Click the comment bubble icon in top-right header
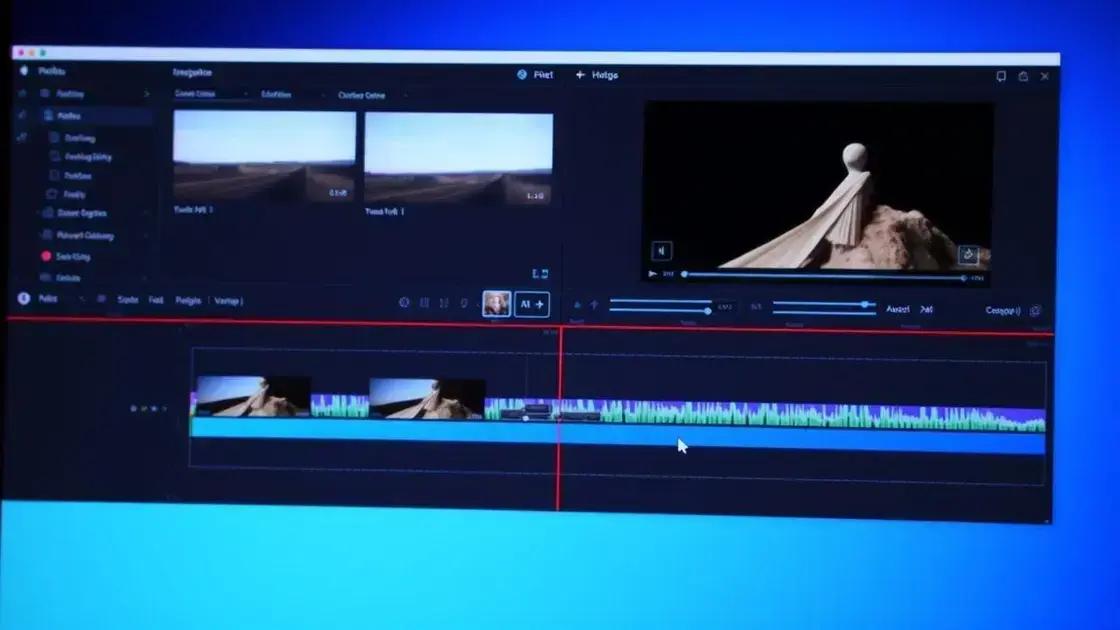This screenshot has width=1120, height=630. click(1001, 76)
